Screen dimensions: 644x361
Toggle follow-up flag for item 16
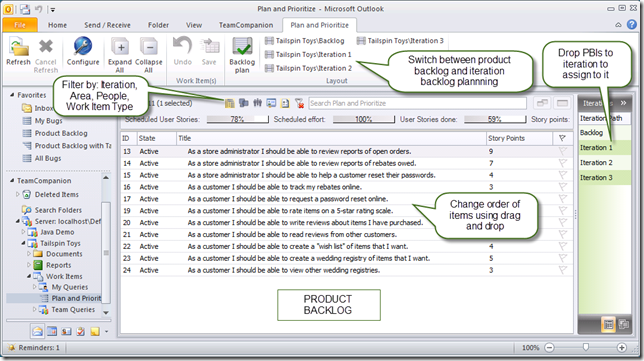(x=562, y=187)
